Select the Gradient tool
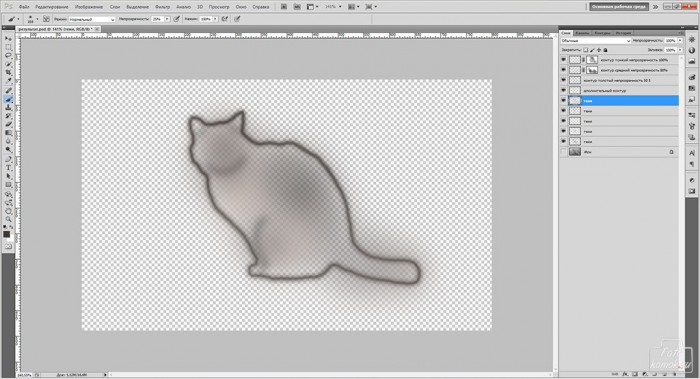 tap(8, 133)
